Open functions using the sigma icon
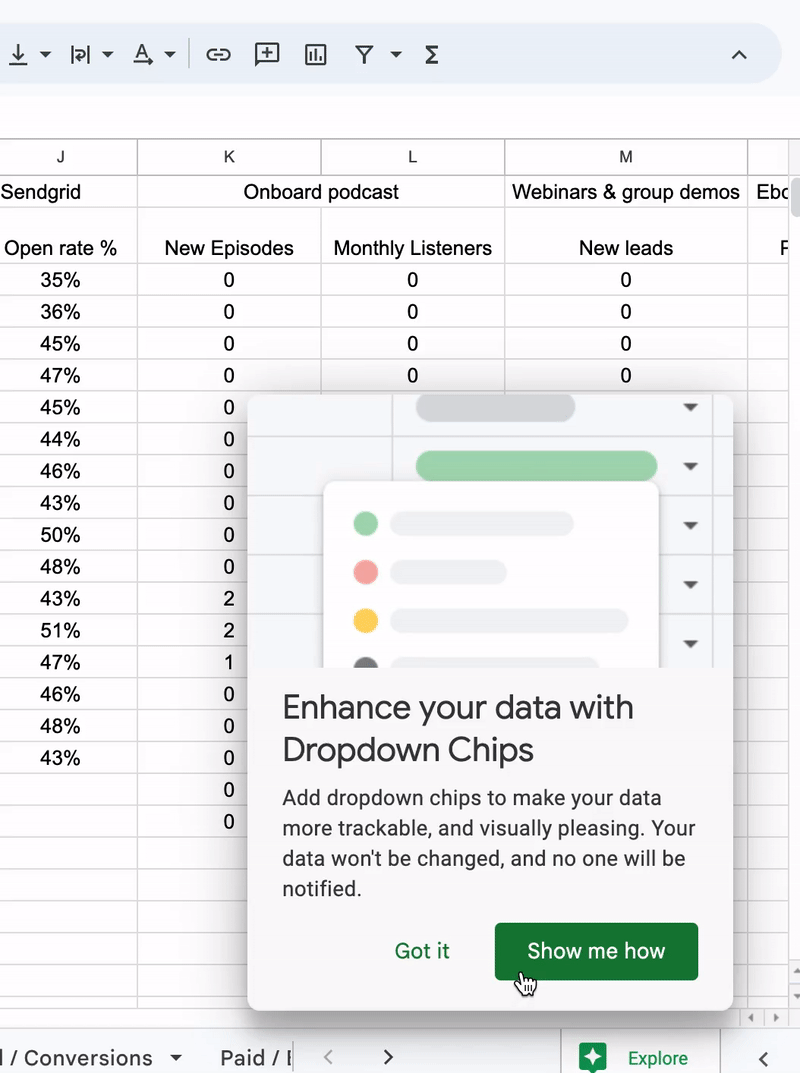This screenshot has width=800, height=1073. (430, 54)
